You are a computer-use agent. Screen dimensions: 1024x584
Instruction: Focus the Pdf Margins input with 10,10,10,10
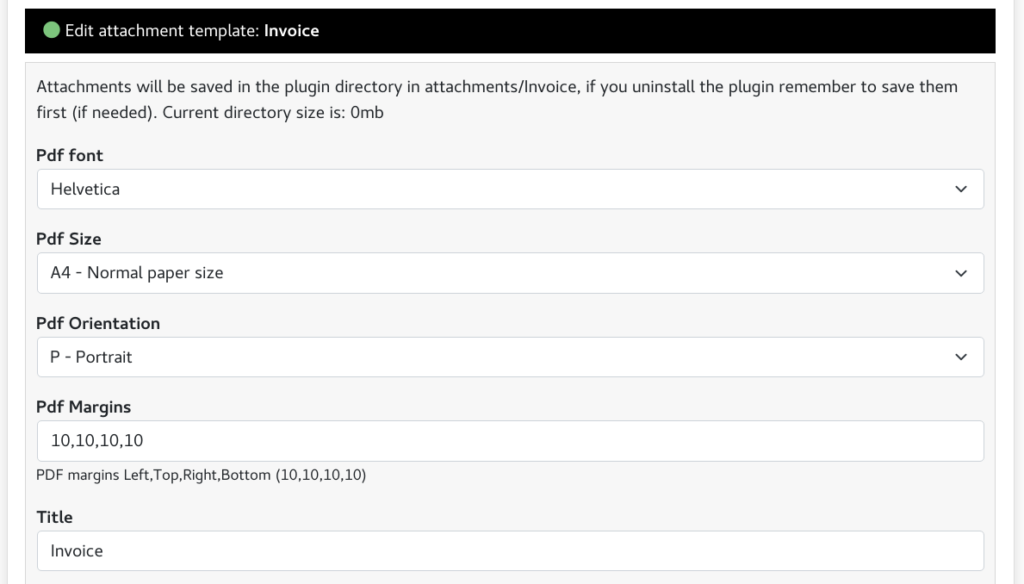[x=510, y=441]
